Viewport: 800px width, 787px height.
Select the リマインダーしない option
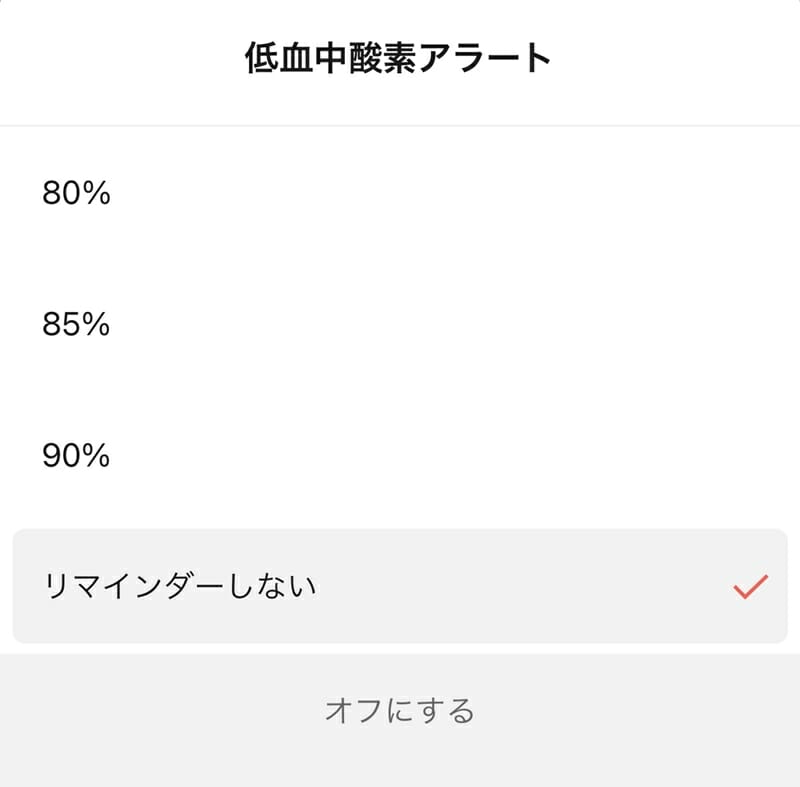[x=180, y=586]
